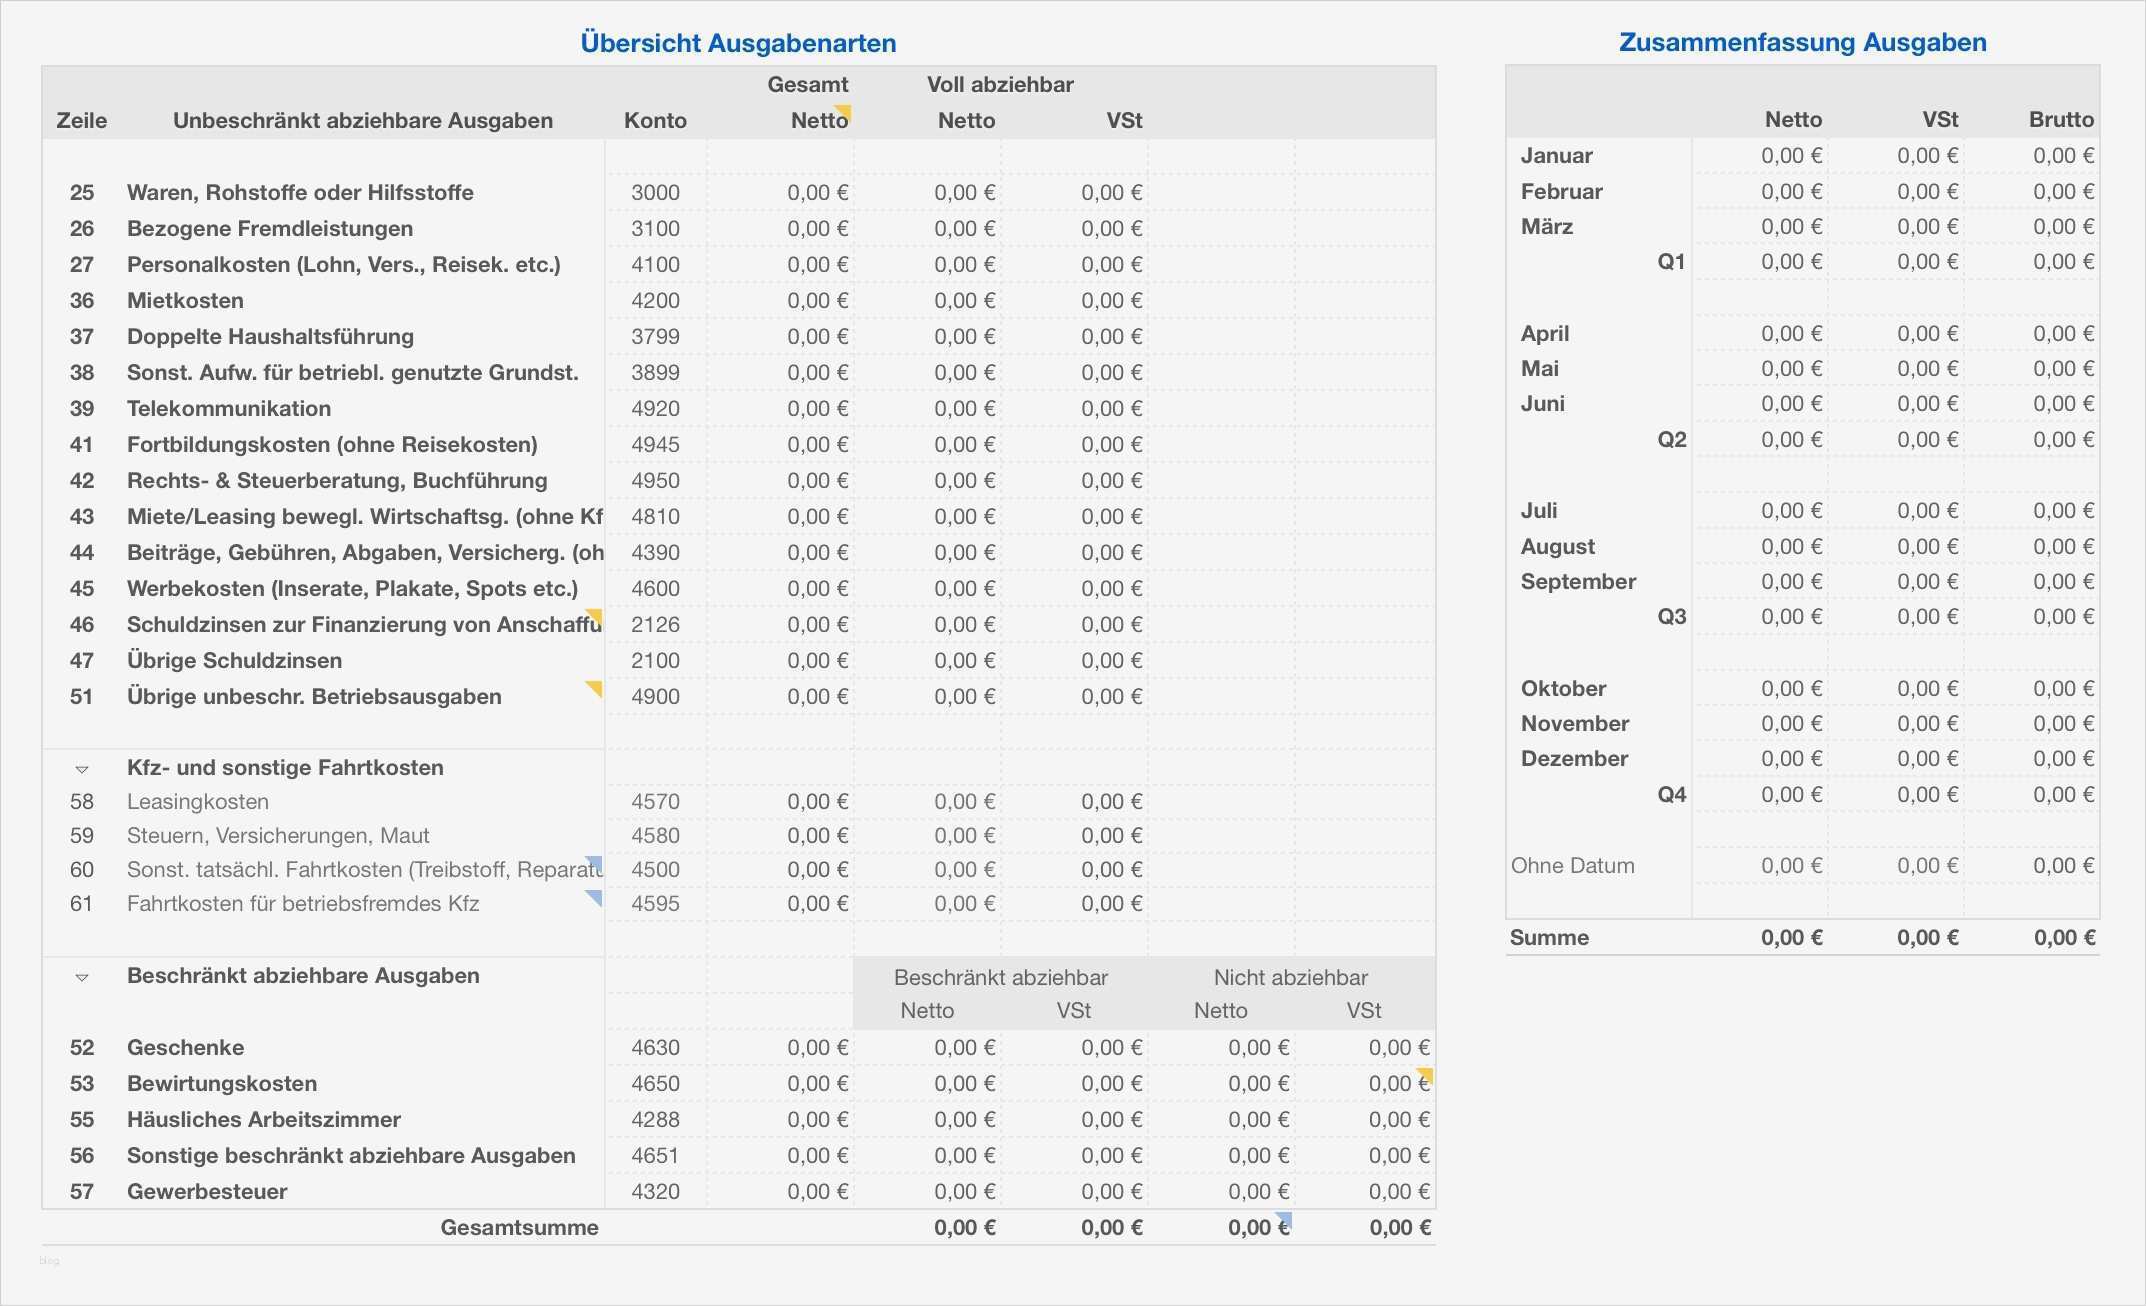
Task: Click the Mietkosten row label
Action: coord(185,300)
